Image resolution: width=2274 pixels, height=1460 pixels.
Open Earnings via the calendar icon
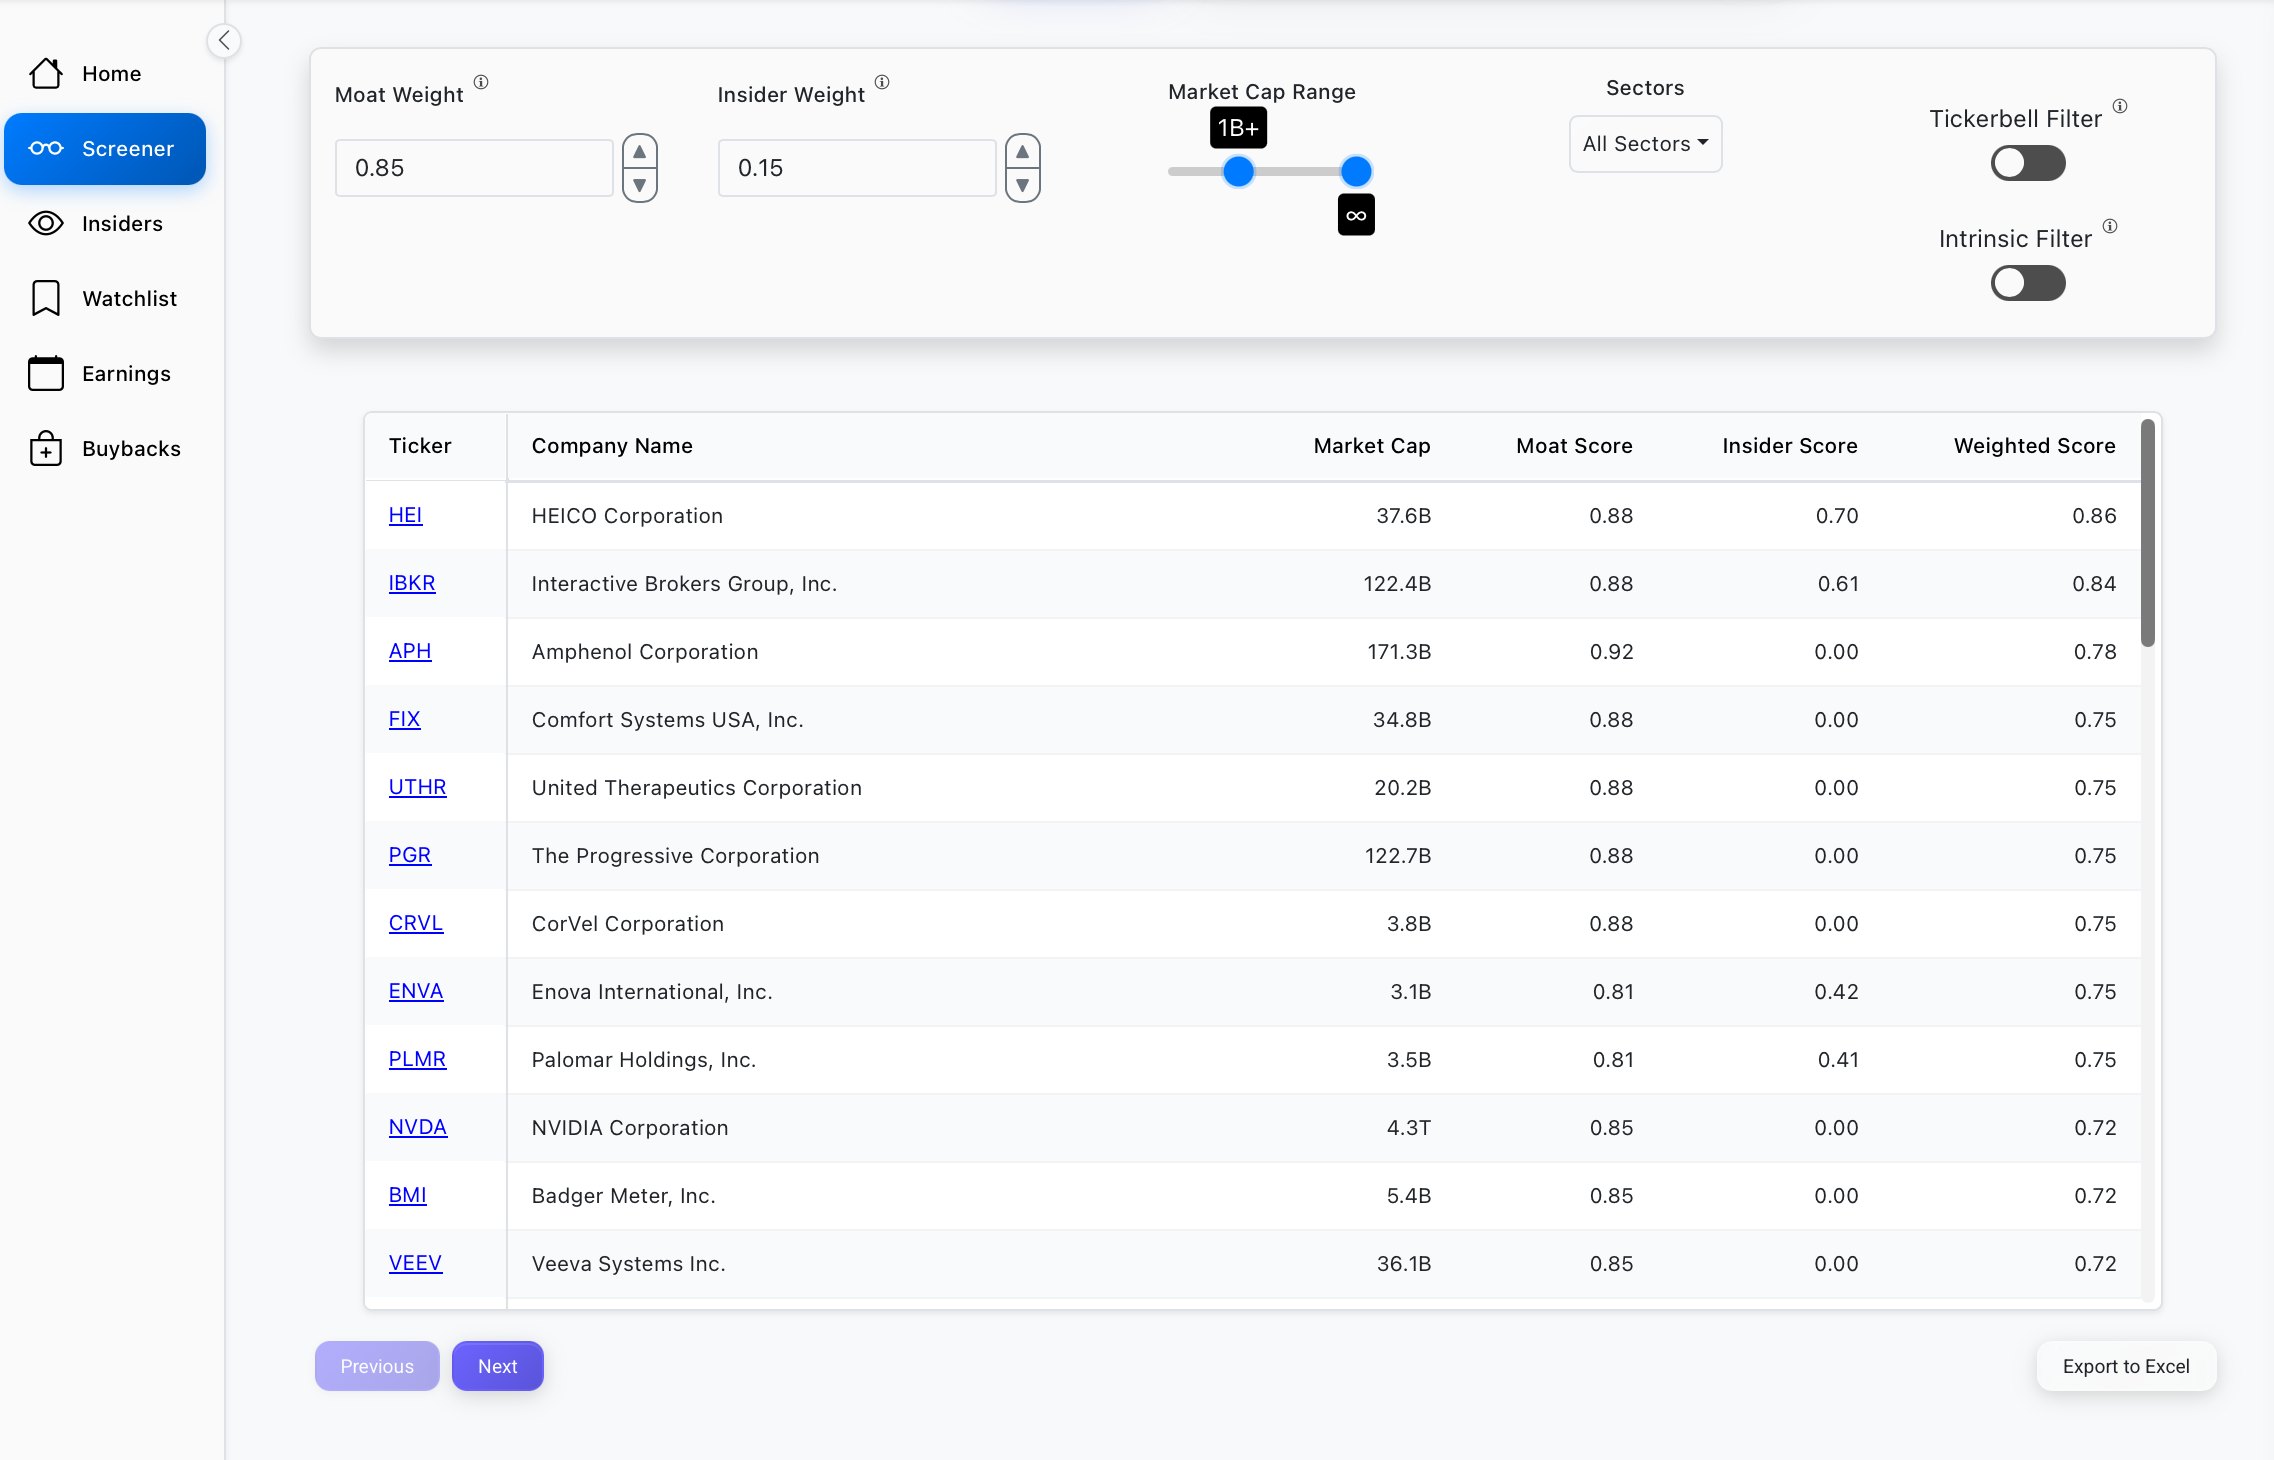click(46, 373)
